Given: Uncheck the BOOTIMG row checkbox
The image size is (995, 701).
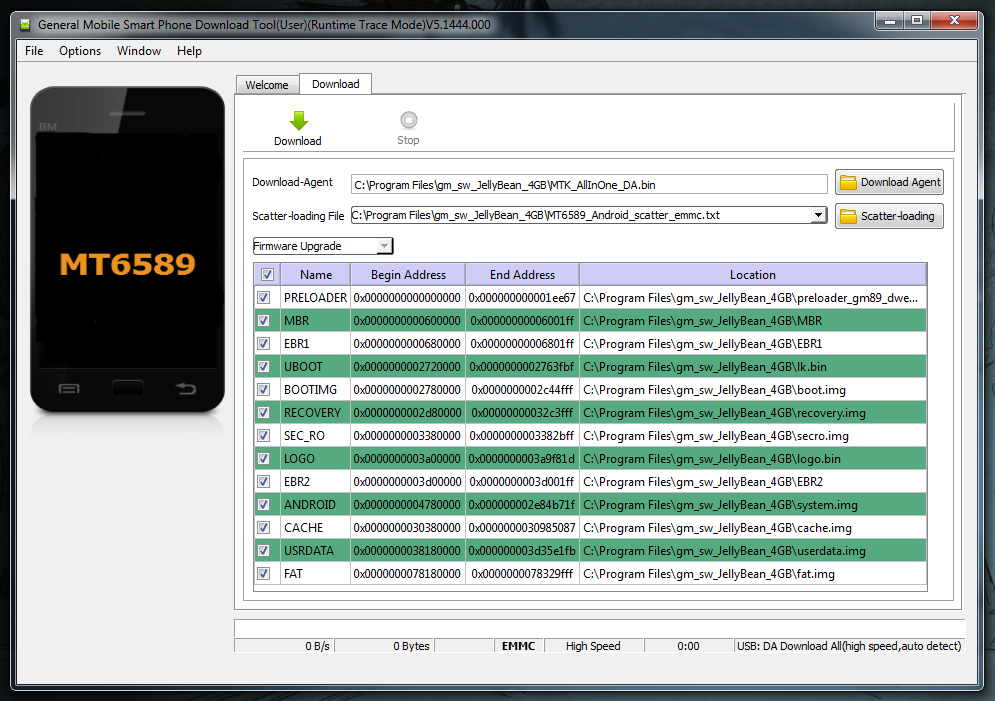Looking at the screenshot, I should coord(263,390).
